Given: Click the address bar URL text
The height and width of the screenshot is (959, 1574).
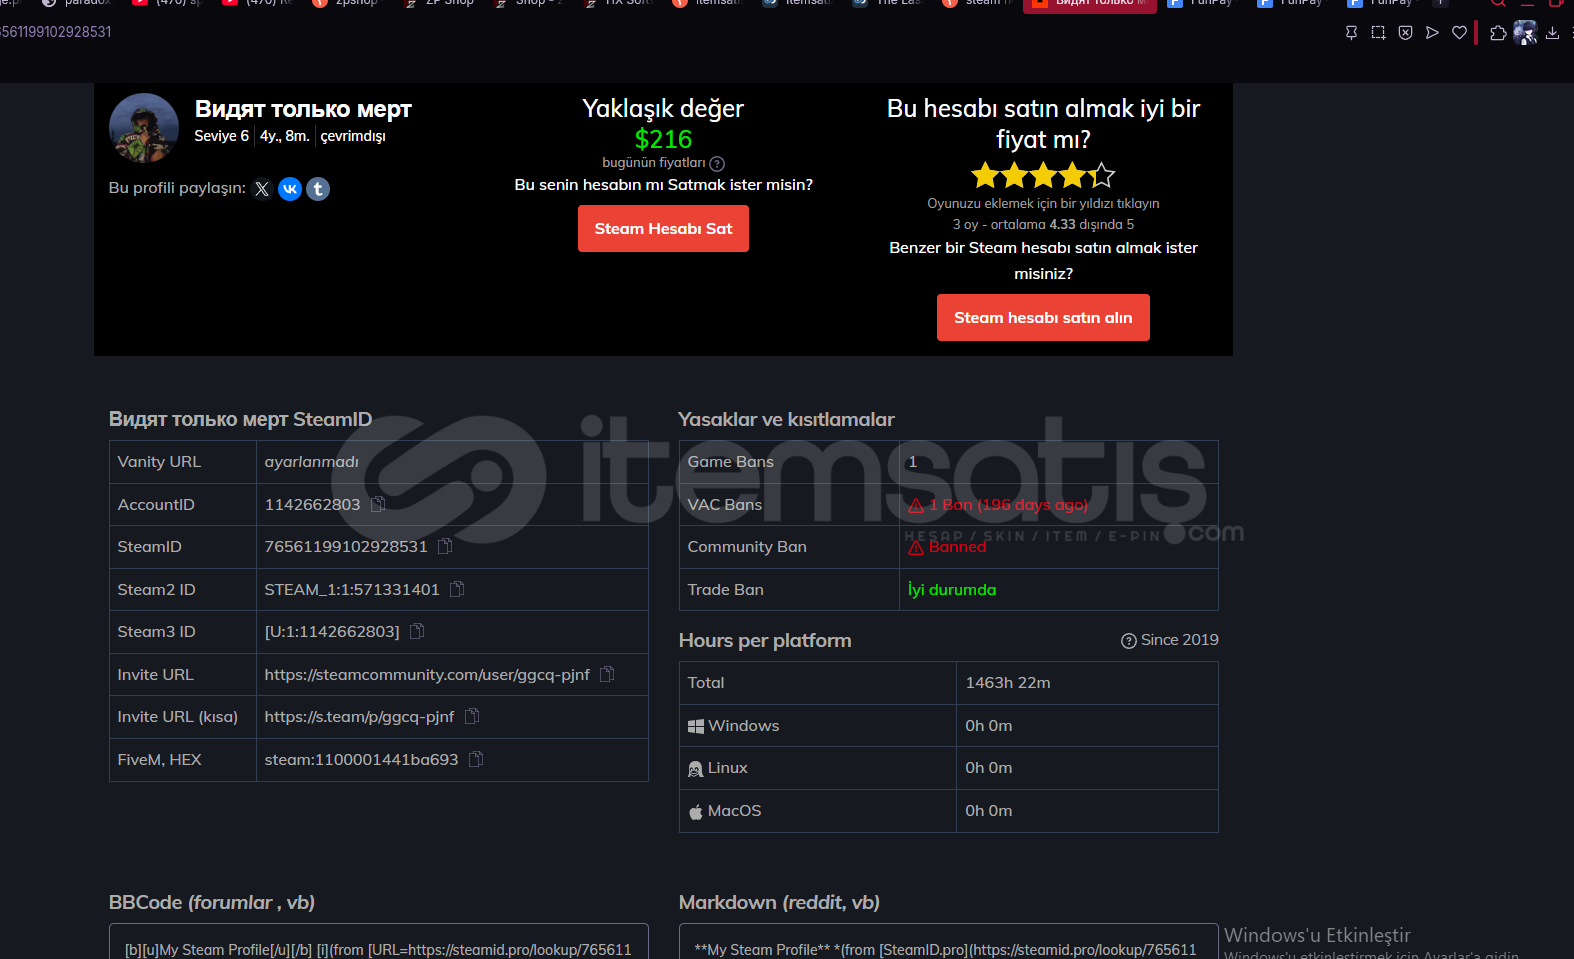Looking at the screenshot, I should 56,32.
